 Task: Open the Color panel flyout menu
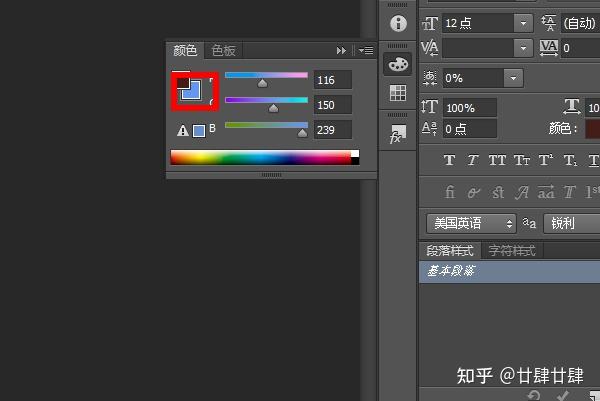[366, 50]
